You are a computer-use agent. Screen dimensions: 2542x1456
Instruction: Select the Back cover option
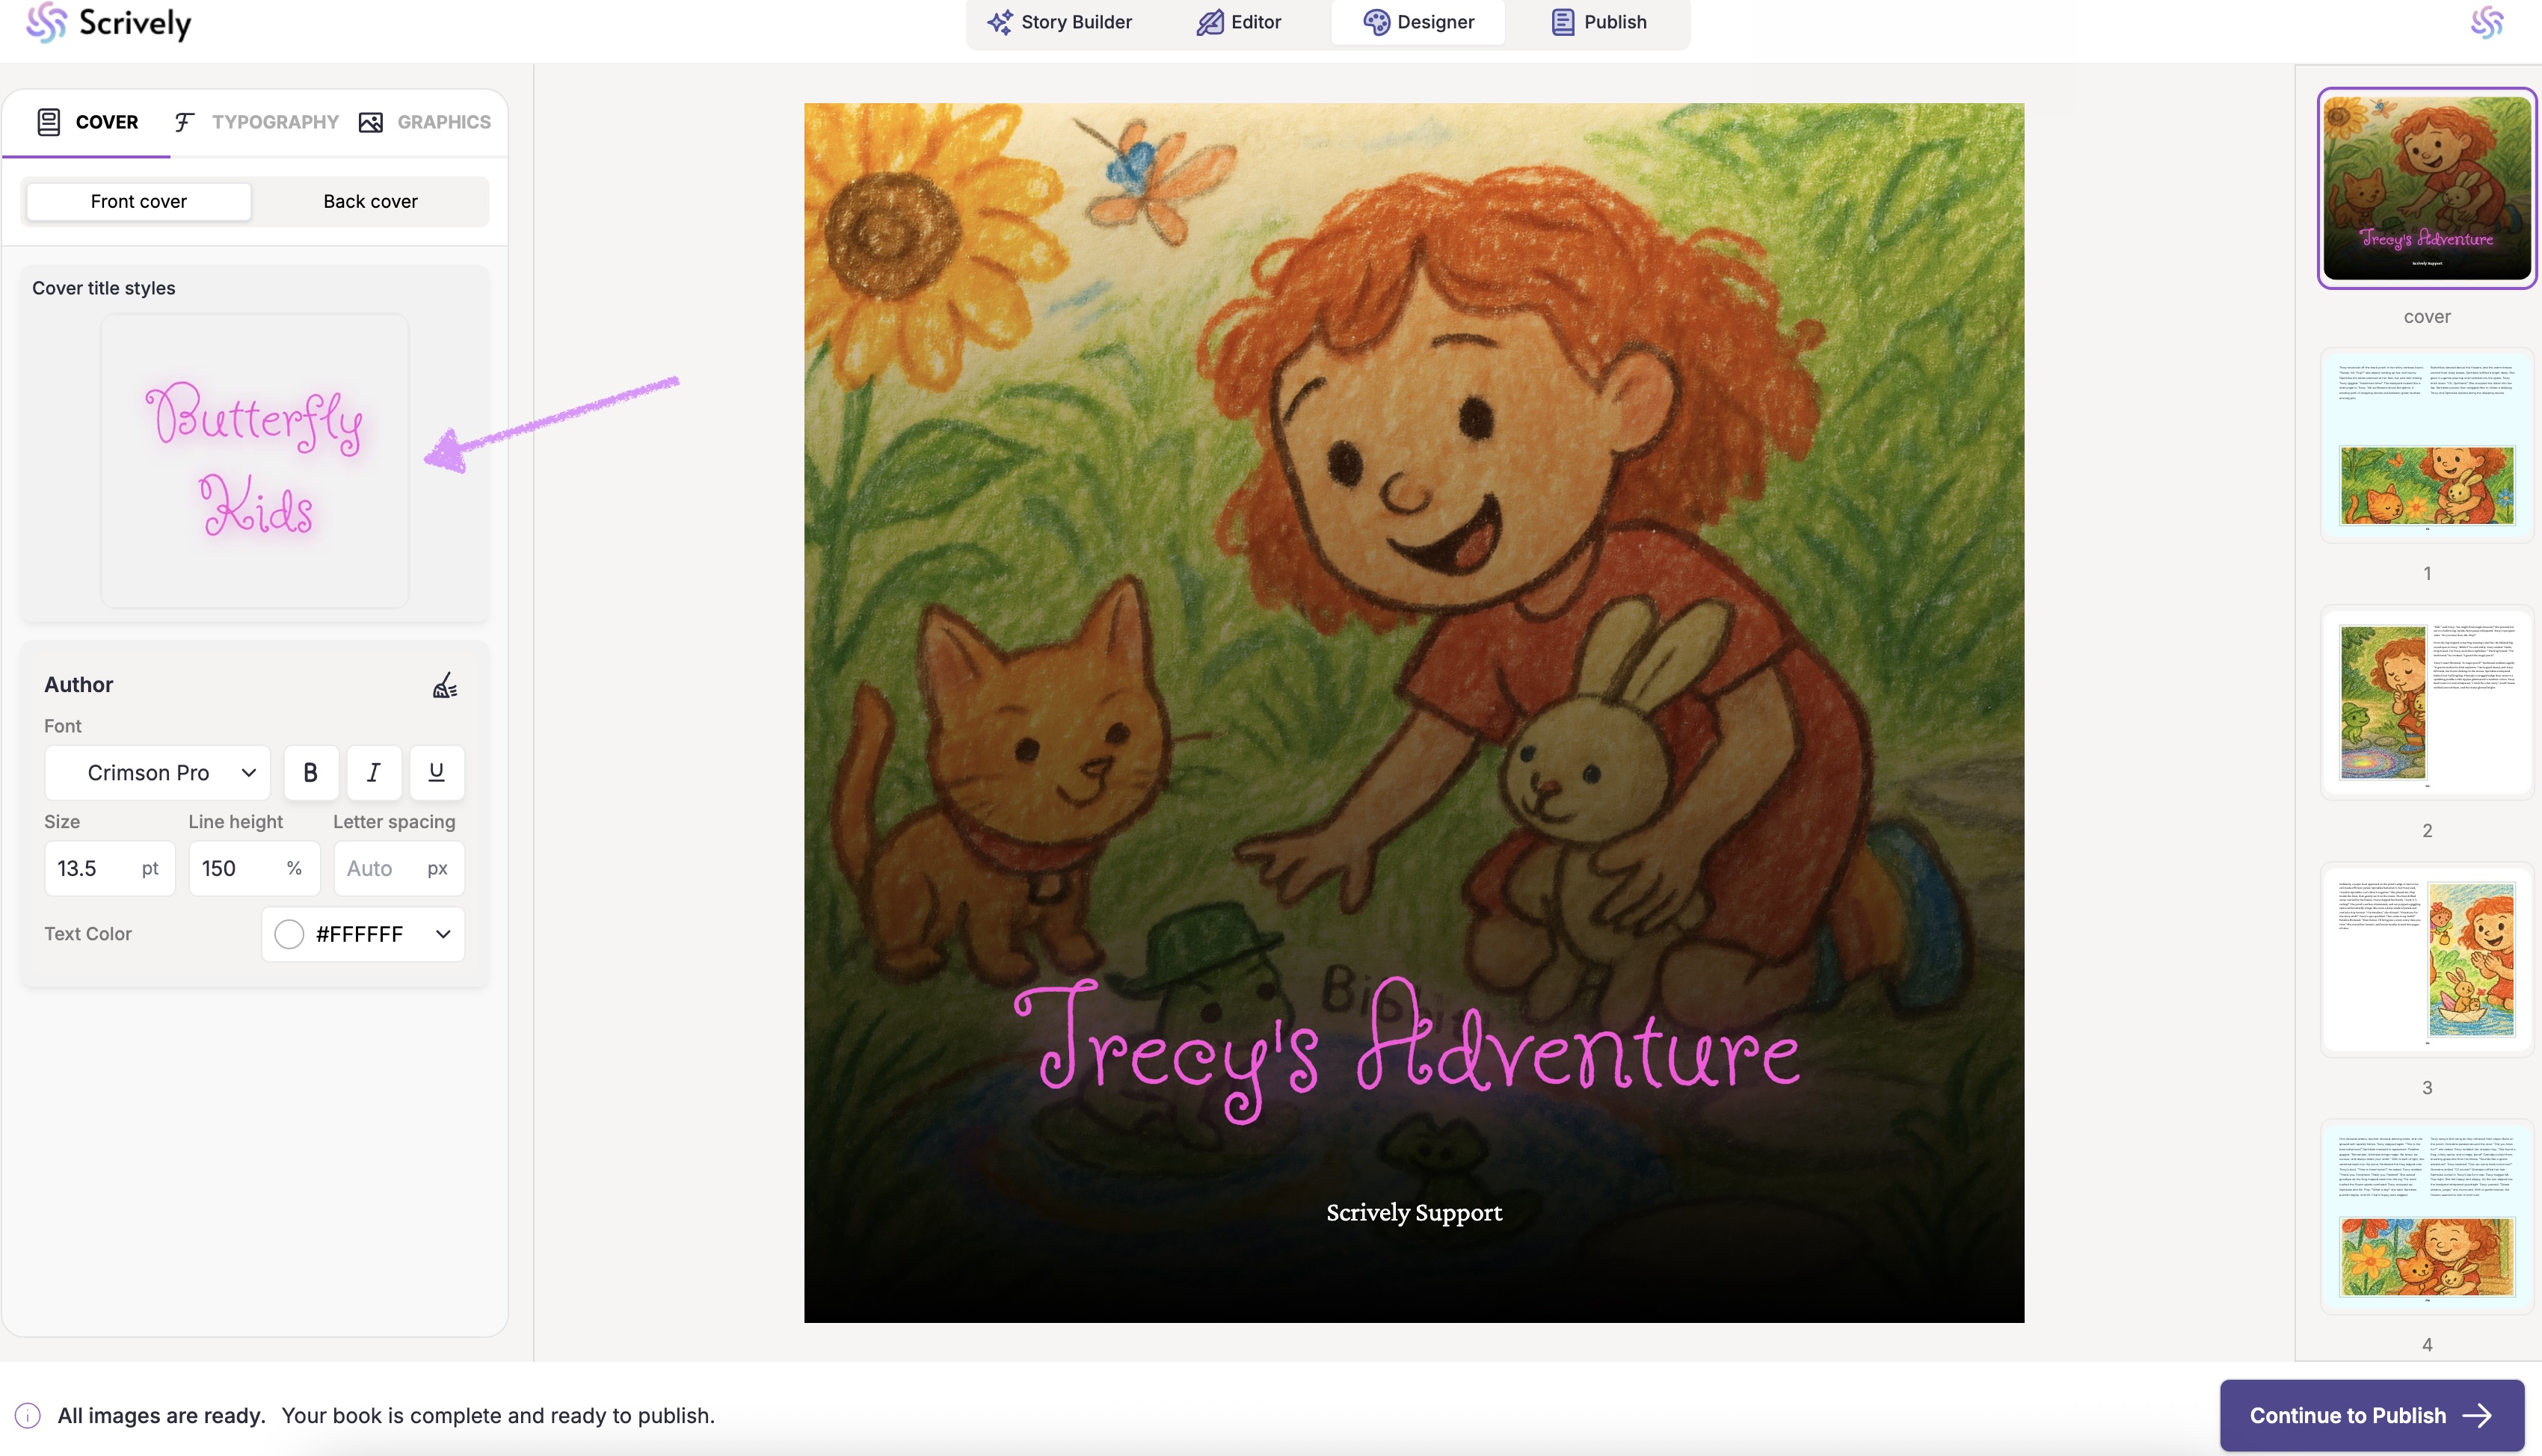pos(370,201)
